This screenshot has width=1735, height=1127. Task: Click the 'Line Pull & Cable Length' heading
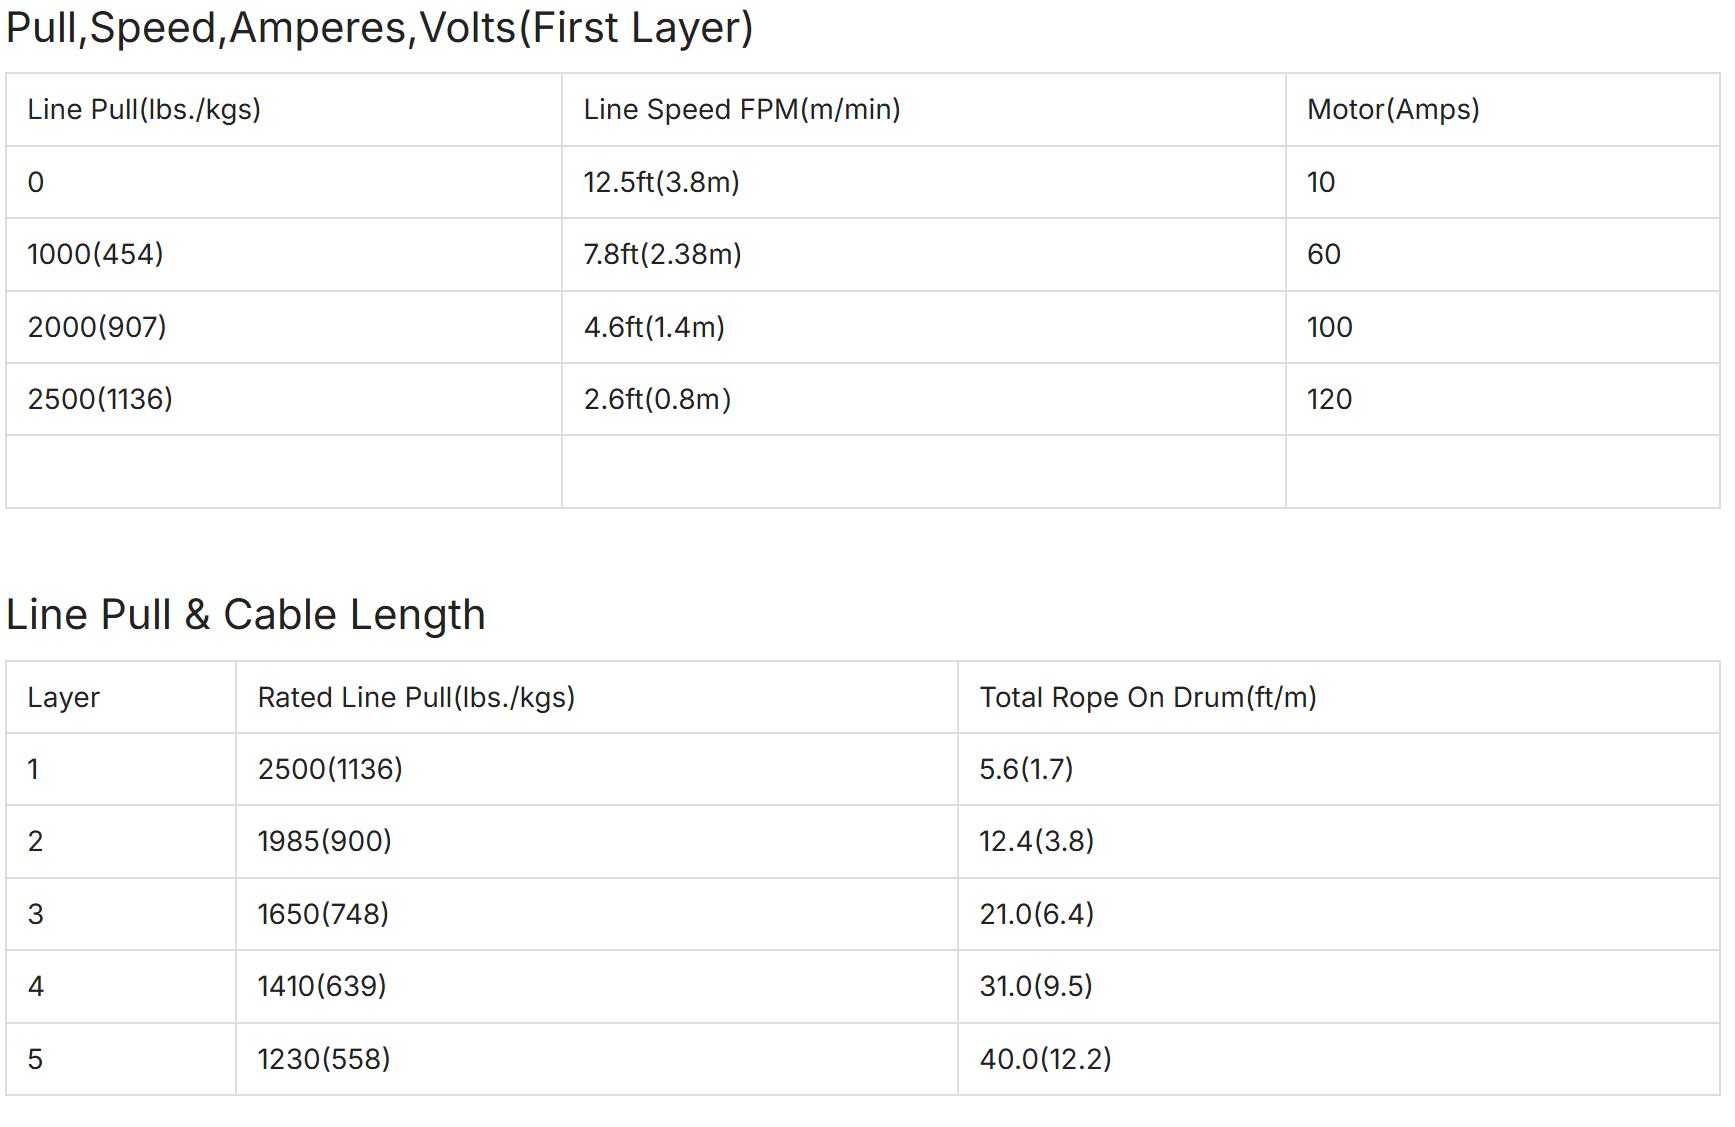[x=245, y=614]
